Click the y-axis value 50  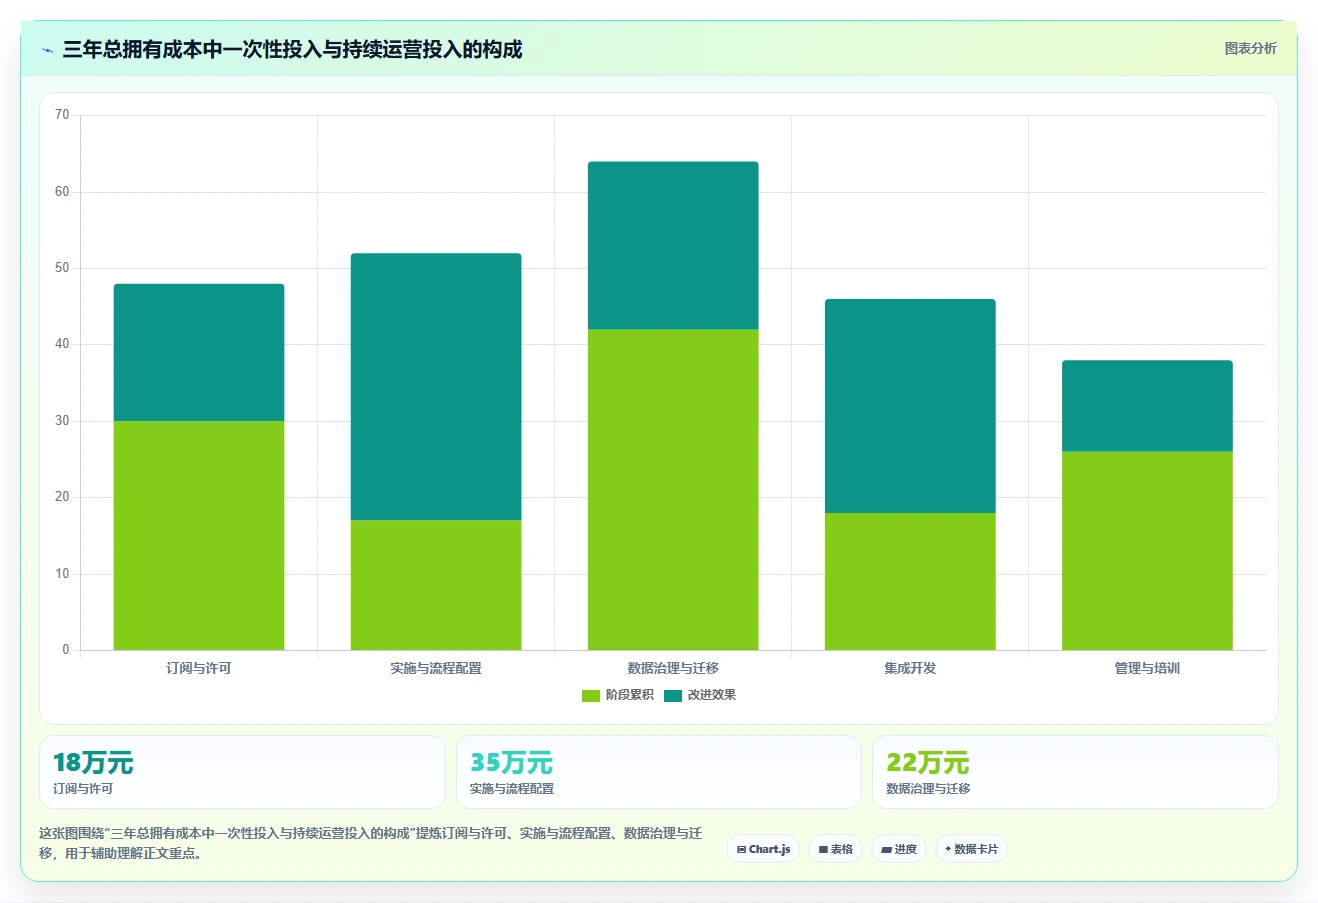click(x=62, y=268)
